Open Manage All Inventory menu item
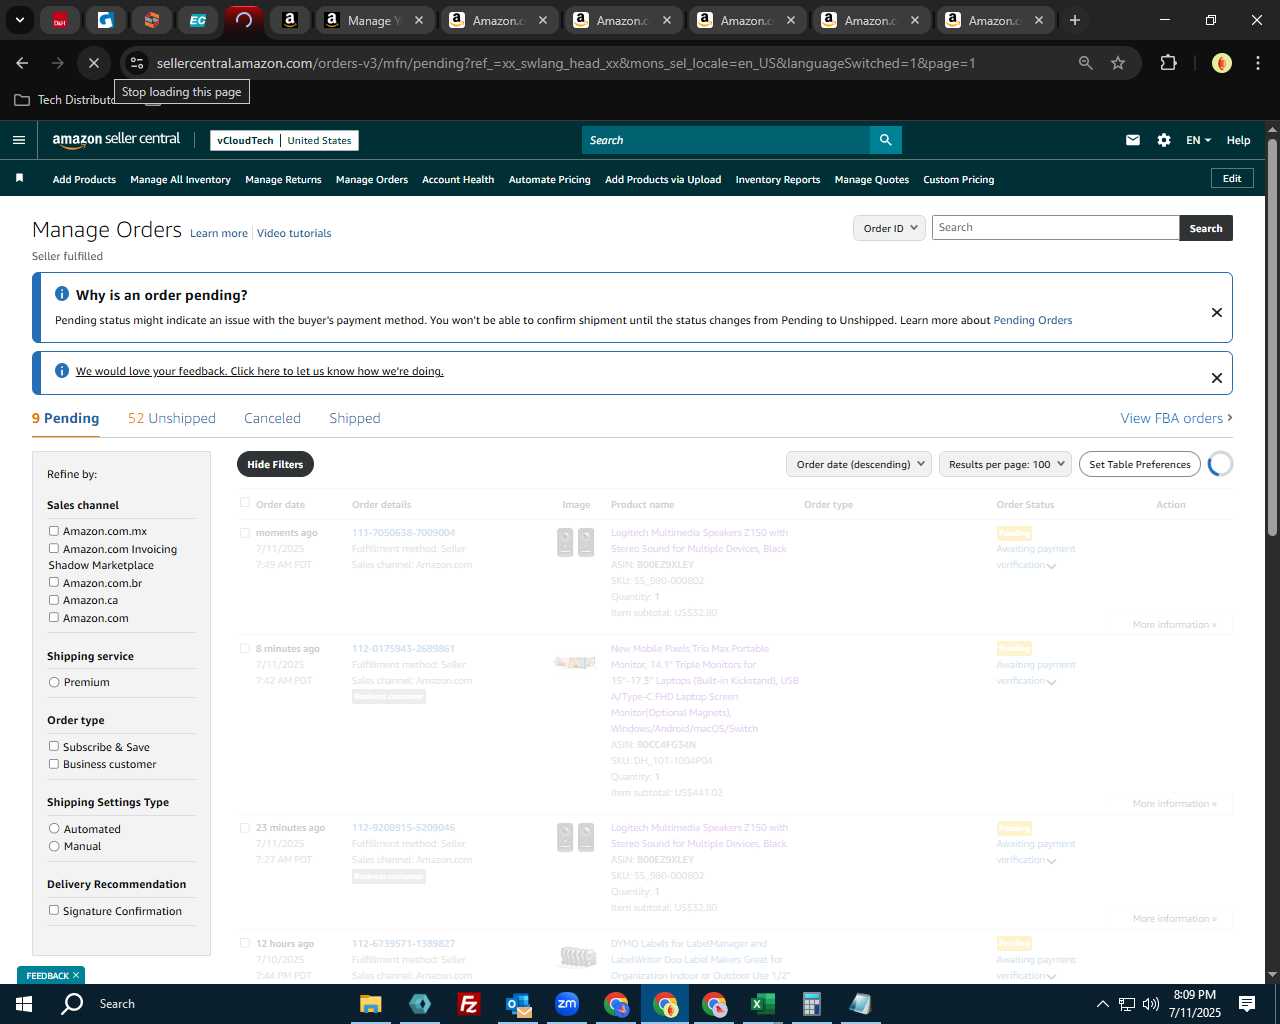Viewport: 1280px width, 1024px height. [180, 180]
